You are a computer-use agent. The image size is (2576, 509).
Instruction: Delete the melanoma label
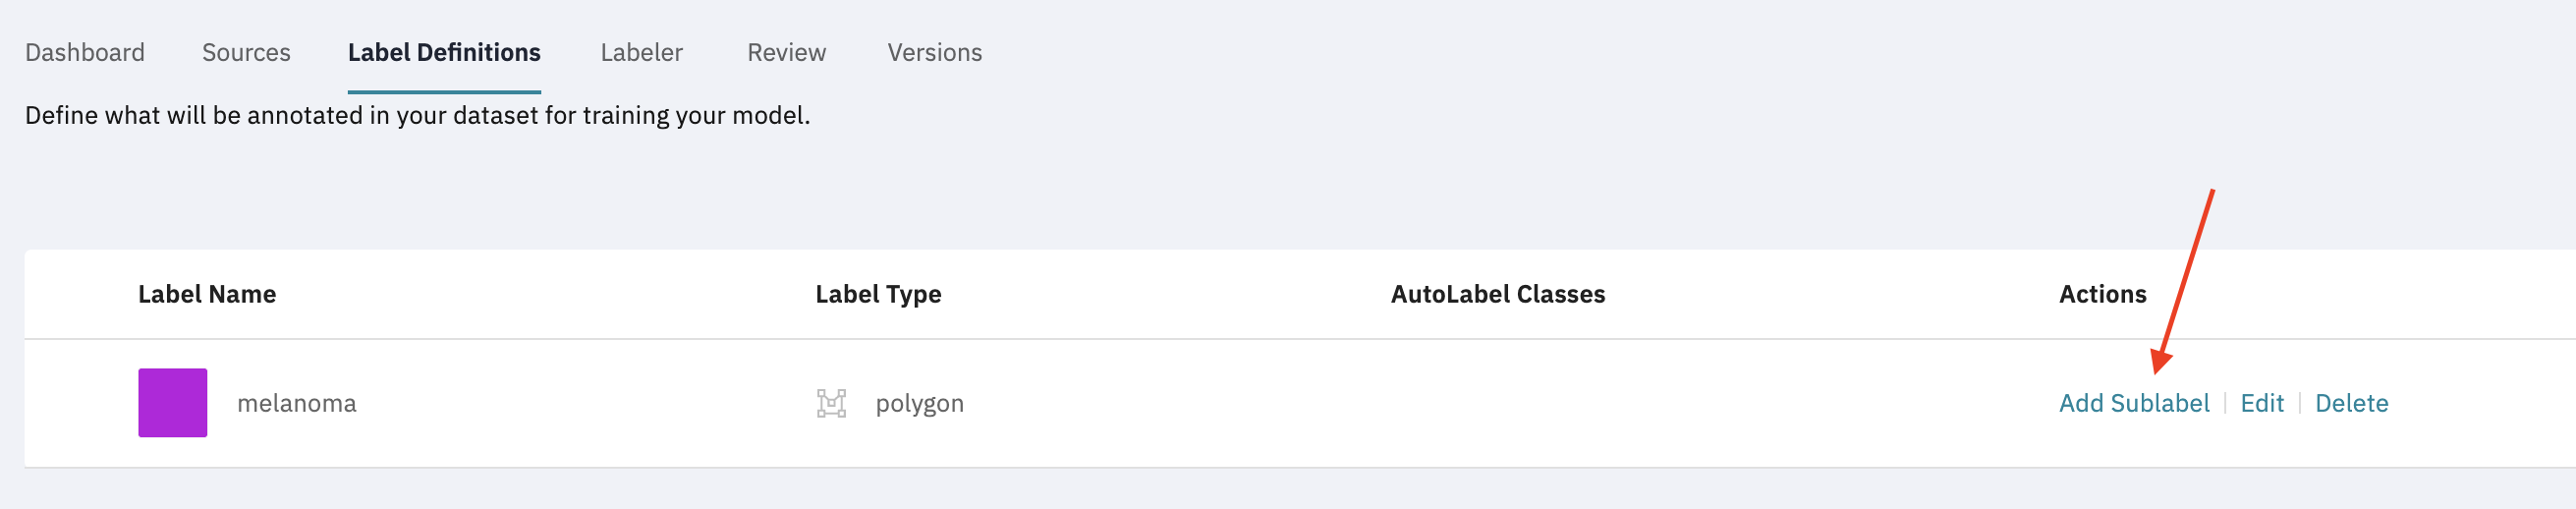pos(2351,403)
